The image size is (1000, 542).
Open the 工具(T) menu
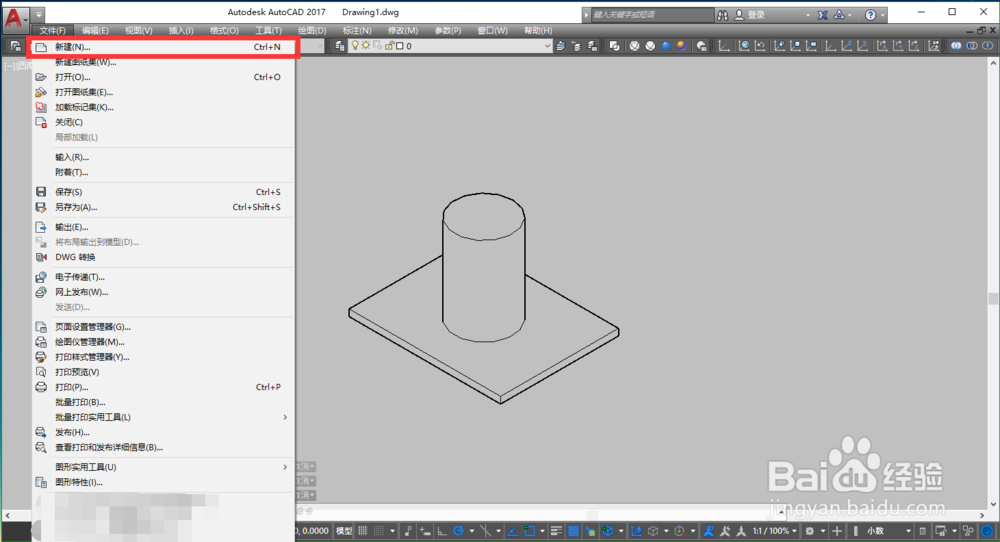click(x=268, y=31)
